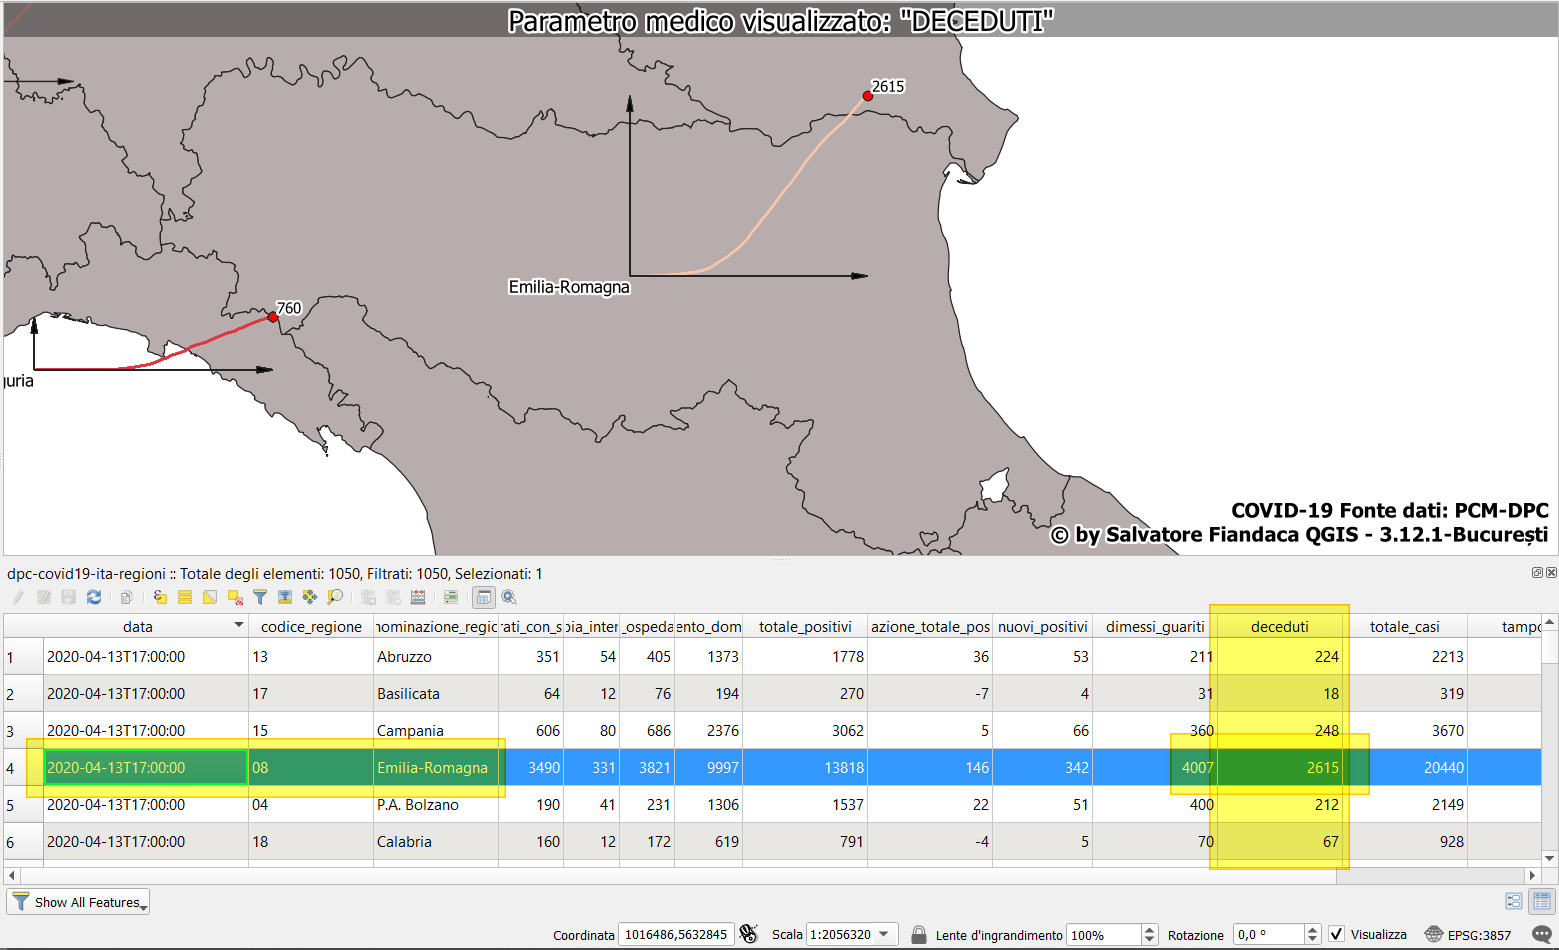The image size is (1559, 950).
Task: Click the Pan map to selected rows icon
Action: coord(310,597)
